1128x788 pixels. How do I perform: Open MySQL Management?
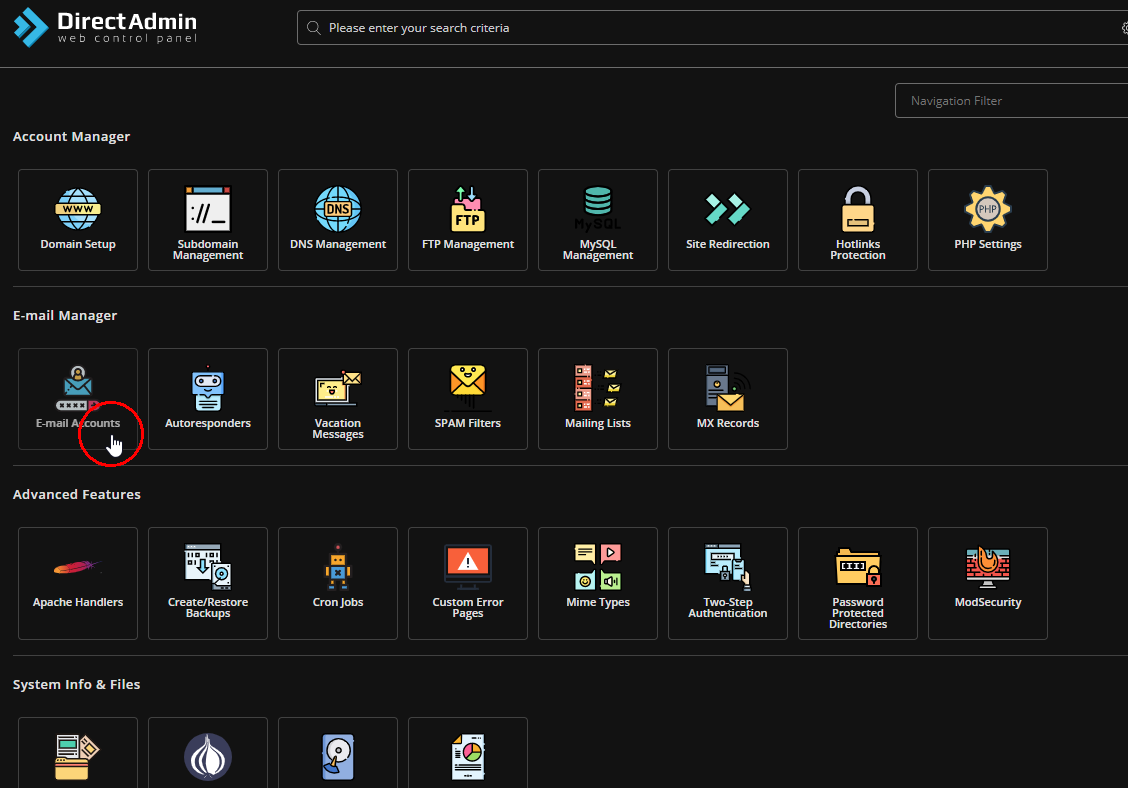[x=598, y=220]
